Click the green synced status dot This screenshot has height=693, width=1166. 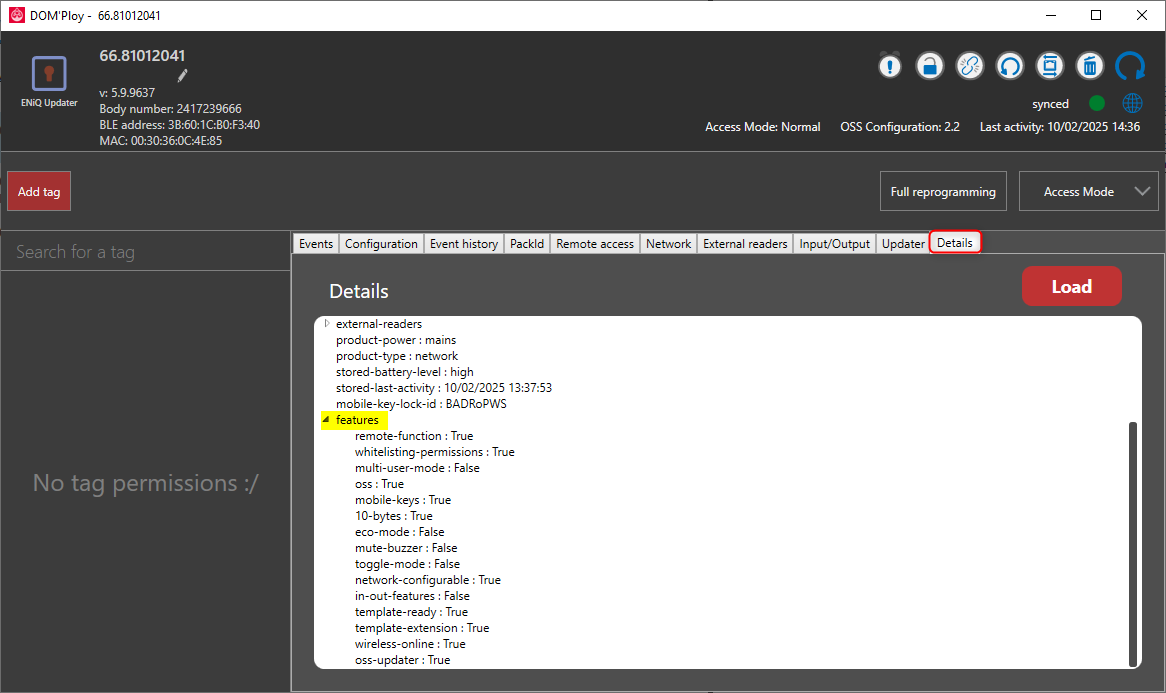coord(1097,103)
